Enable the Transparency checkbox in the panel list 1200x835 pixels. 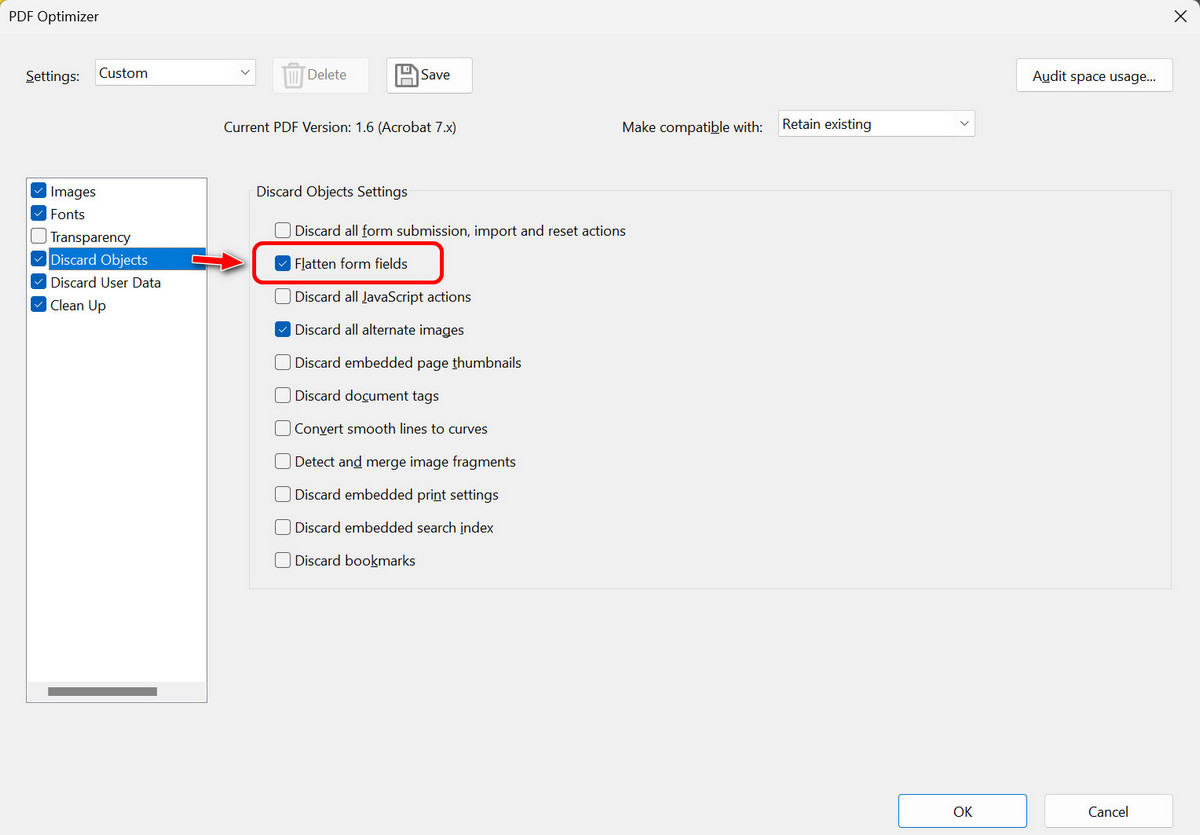37,236
